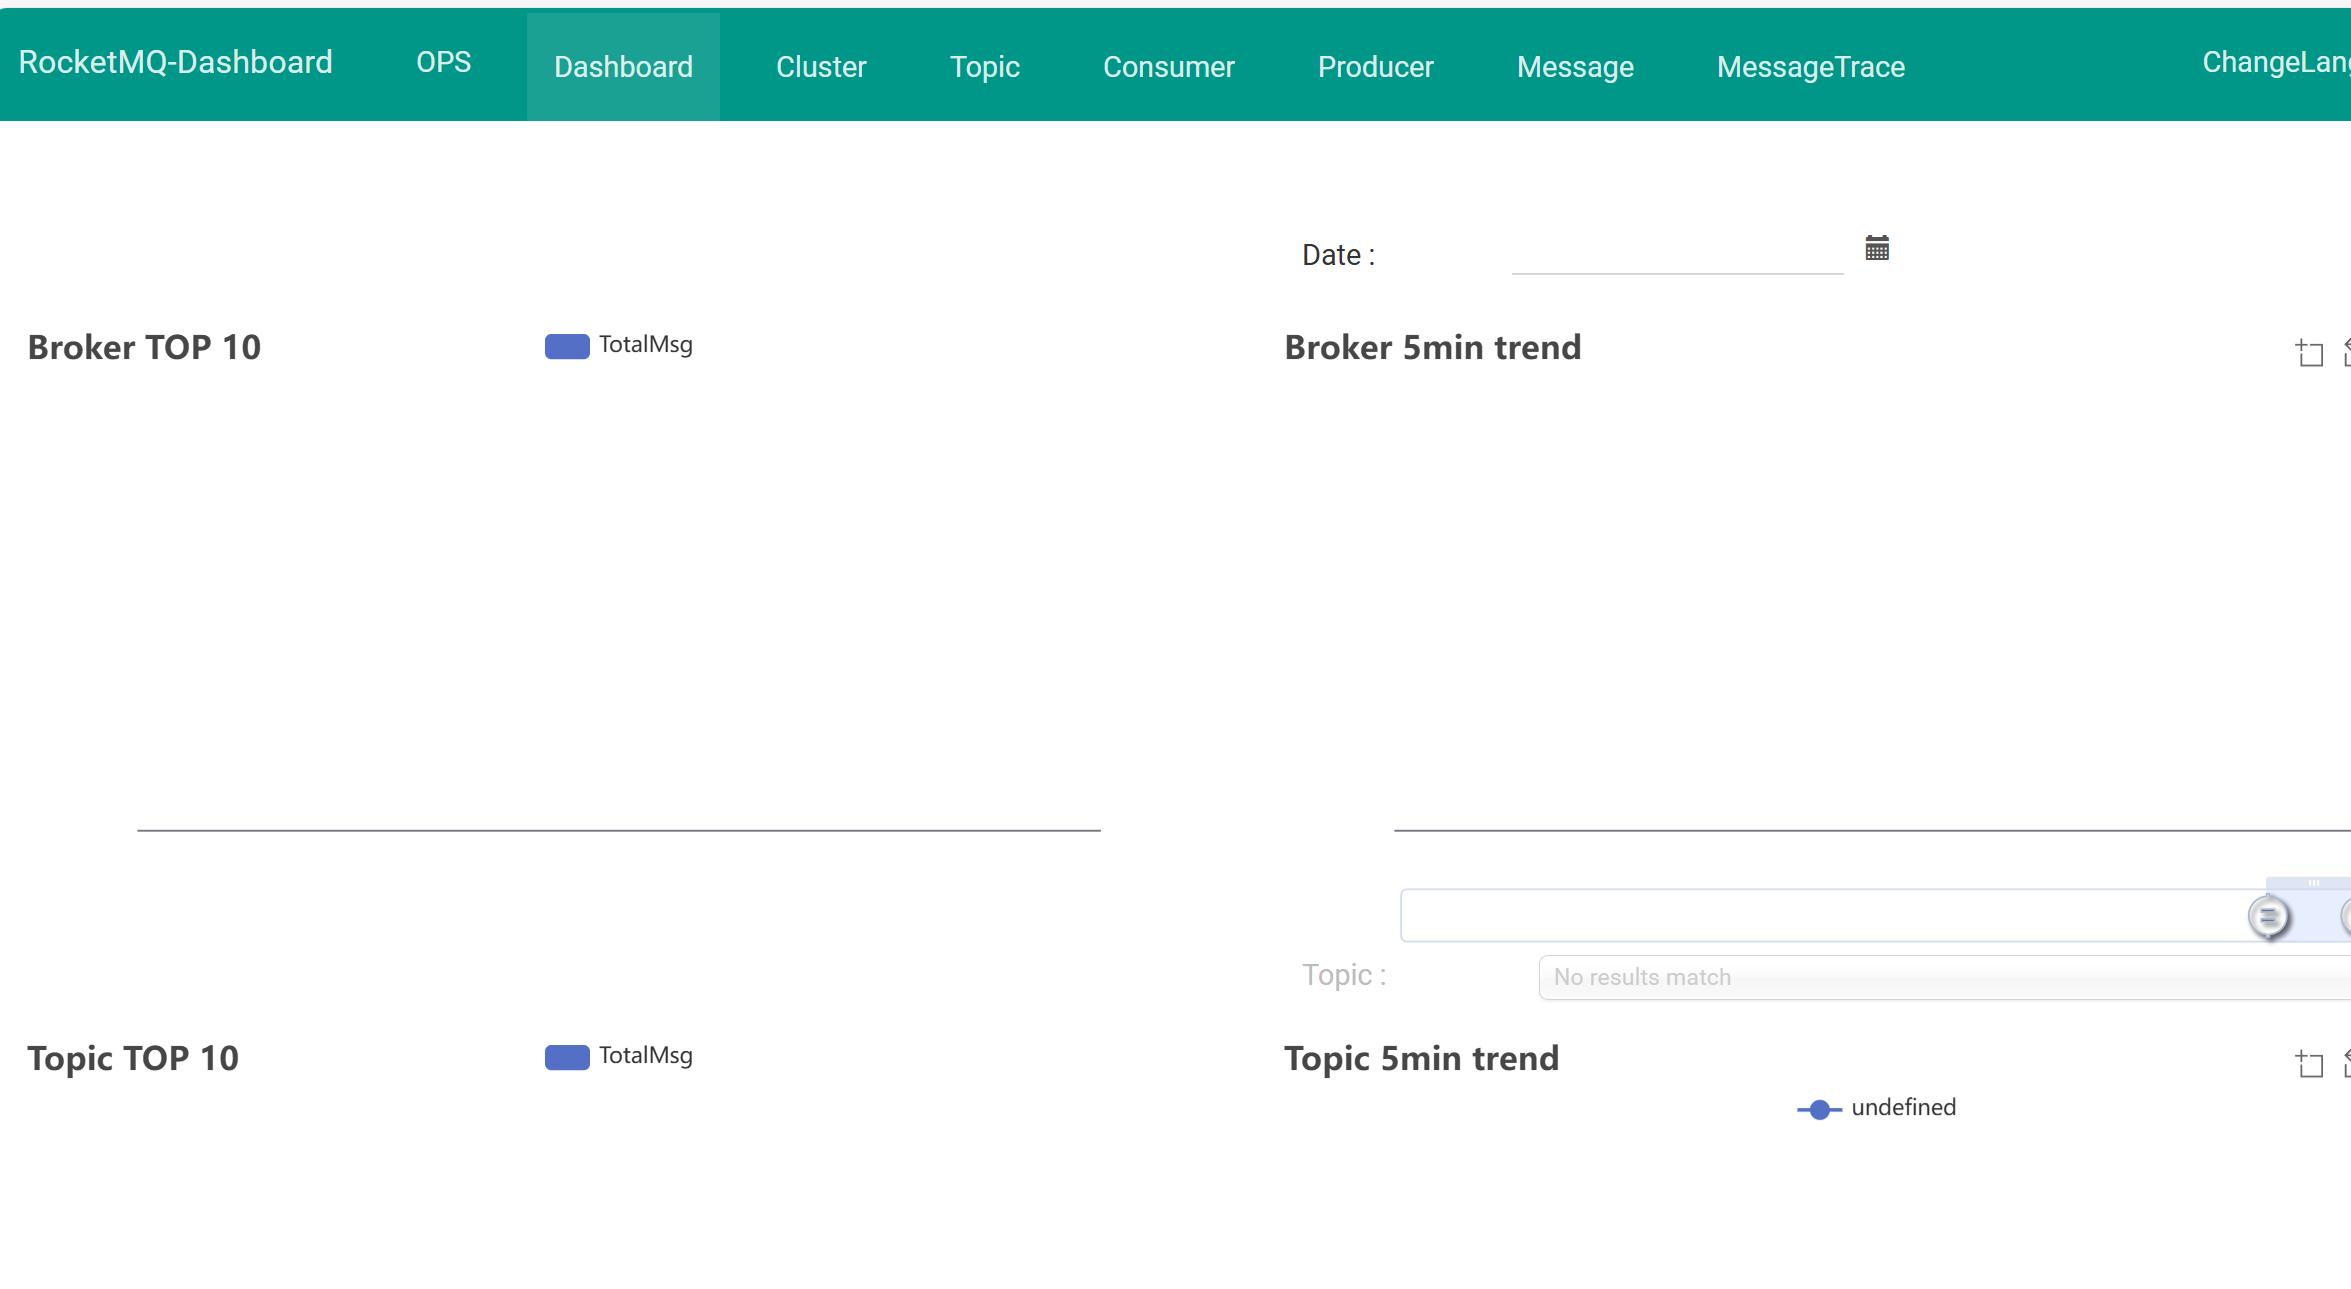Toggle the undefined series legend
Viewport: 2351px width, 1289px height.
point(1876,1108)
